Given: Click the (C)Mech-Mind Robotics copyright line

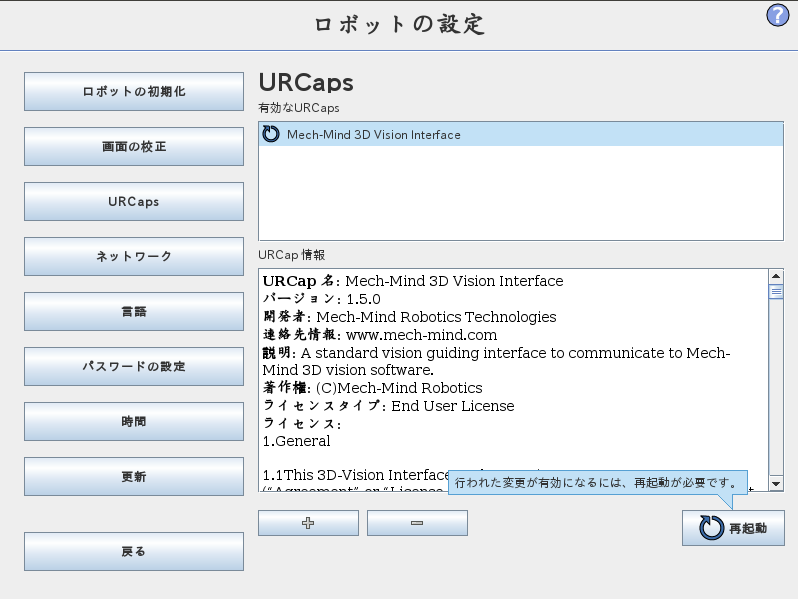Looking at the screenshot, I should point(372,388).
